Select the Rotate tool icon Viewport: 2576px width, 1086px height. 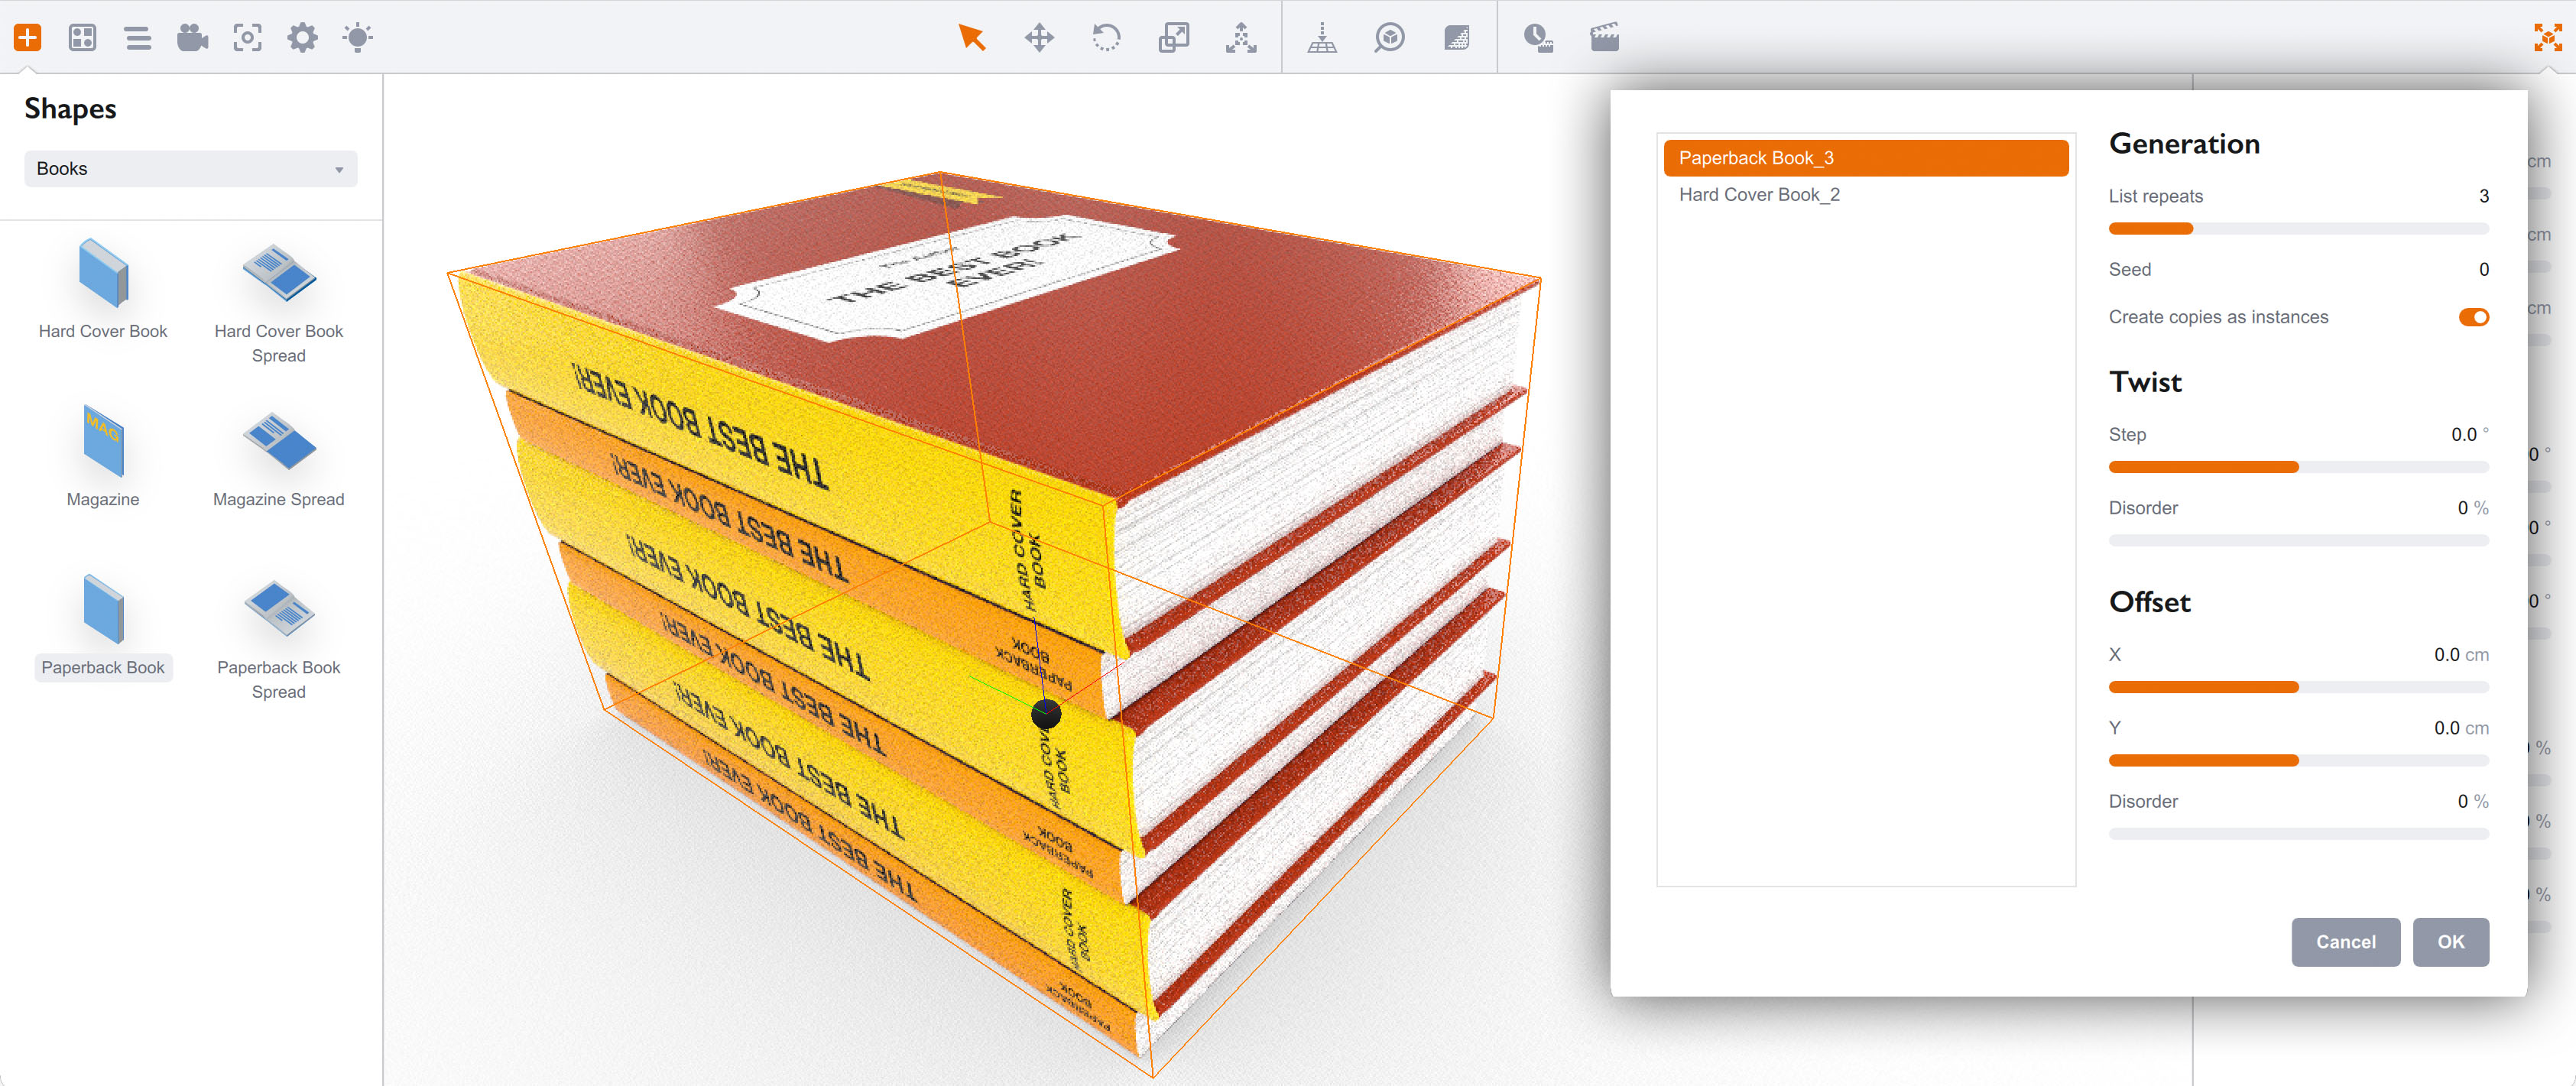1106,38
